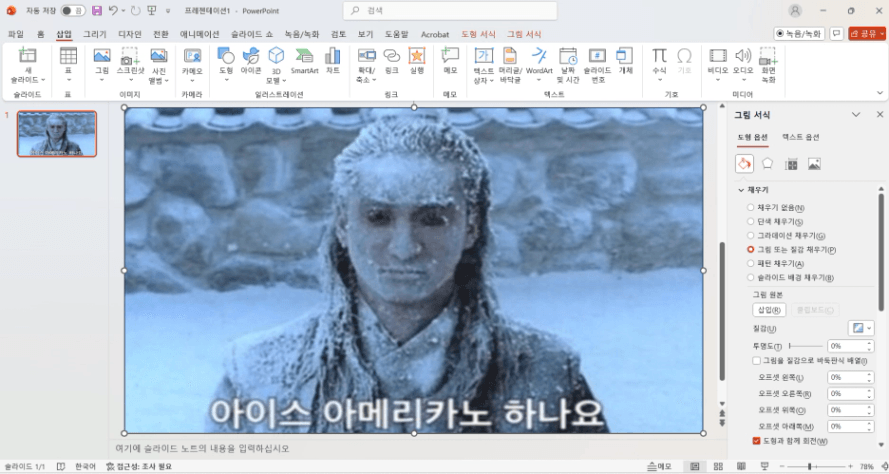Click the New Slide (새 슬라이드) icon

point(27,56)
